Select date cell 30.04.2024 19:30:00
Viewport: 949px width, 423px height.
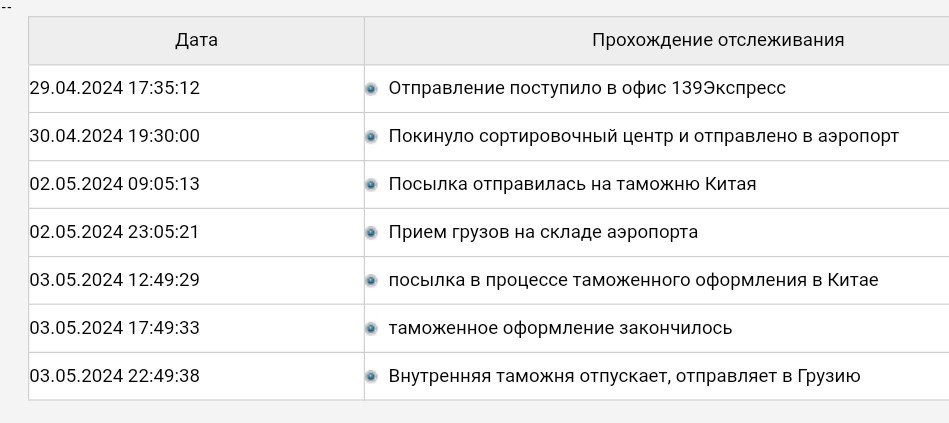(x=196, y=136)
